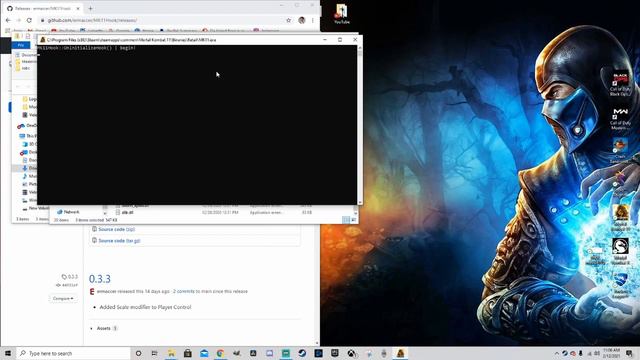Click the tray microphone icon
The width and height of the screenshot is (640, 360).
click(580, 353)
